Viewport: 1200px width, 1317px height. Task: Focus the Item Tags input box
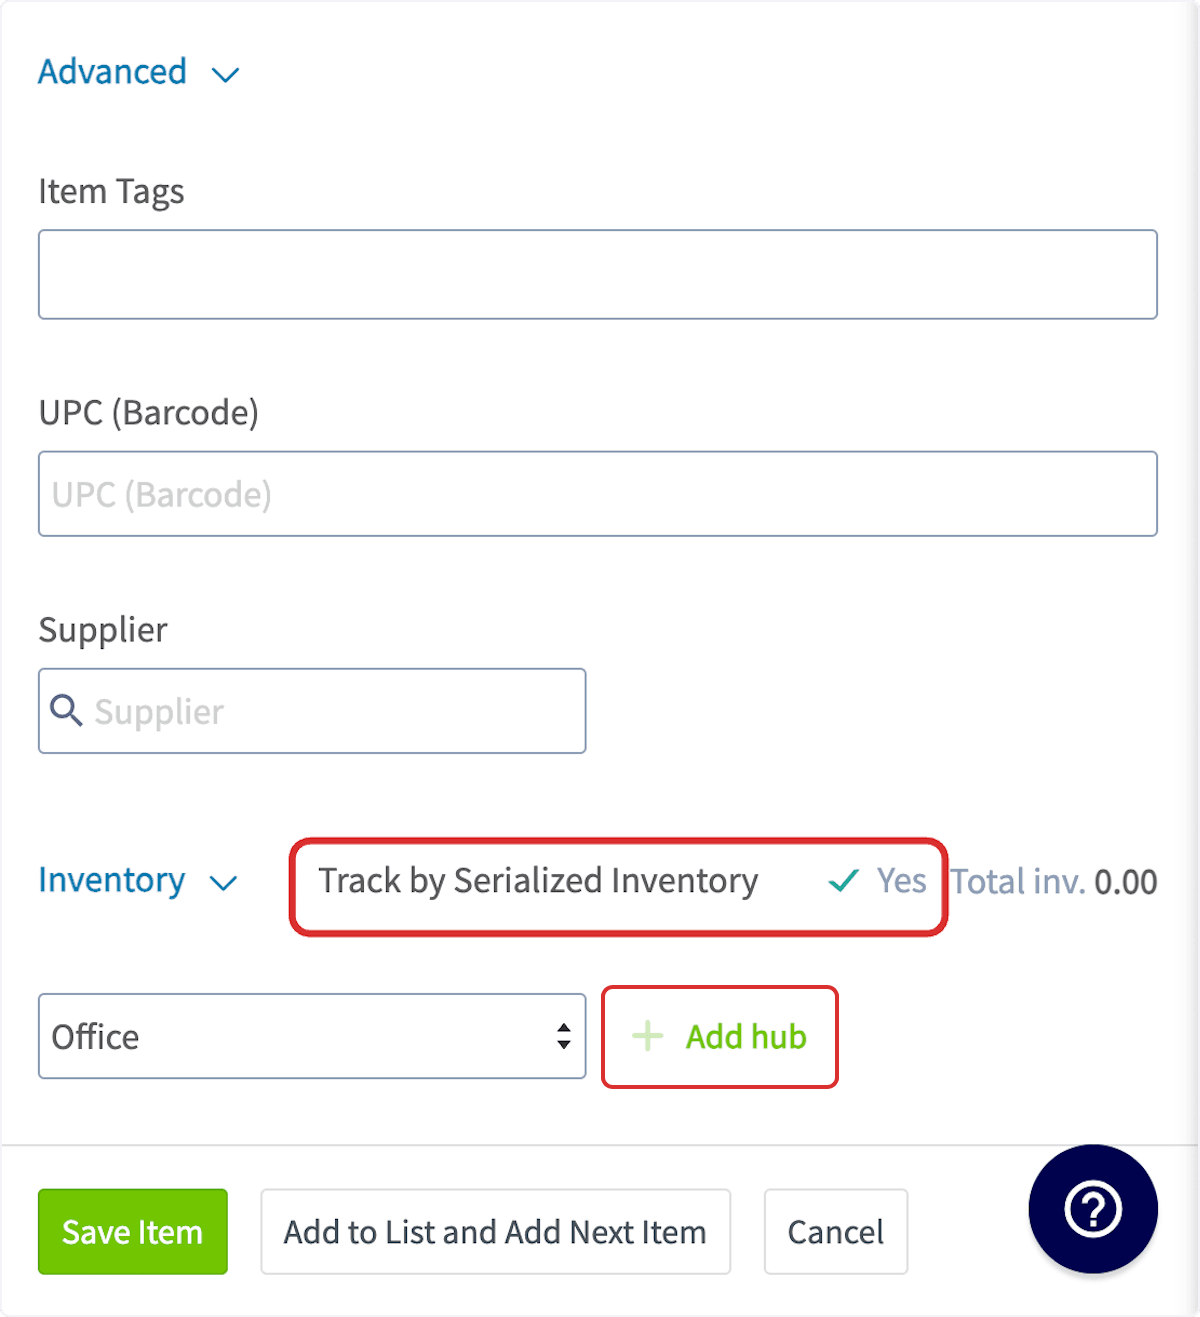597,275
